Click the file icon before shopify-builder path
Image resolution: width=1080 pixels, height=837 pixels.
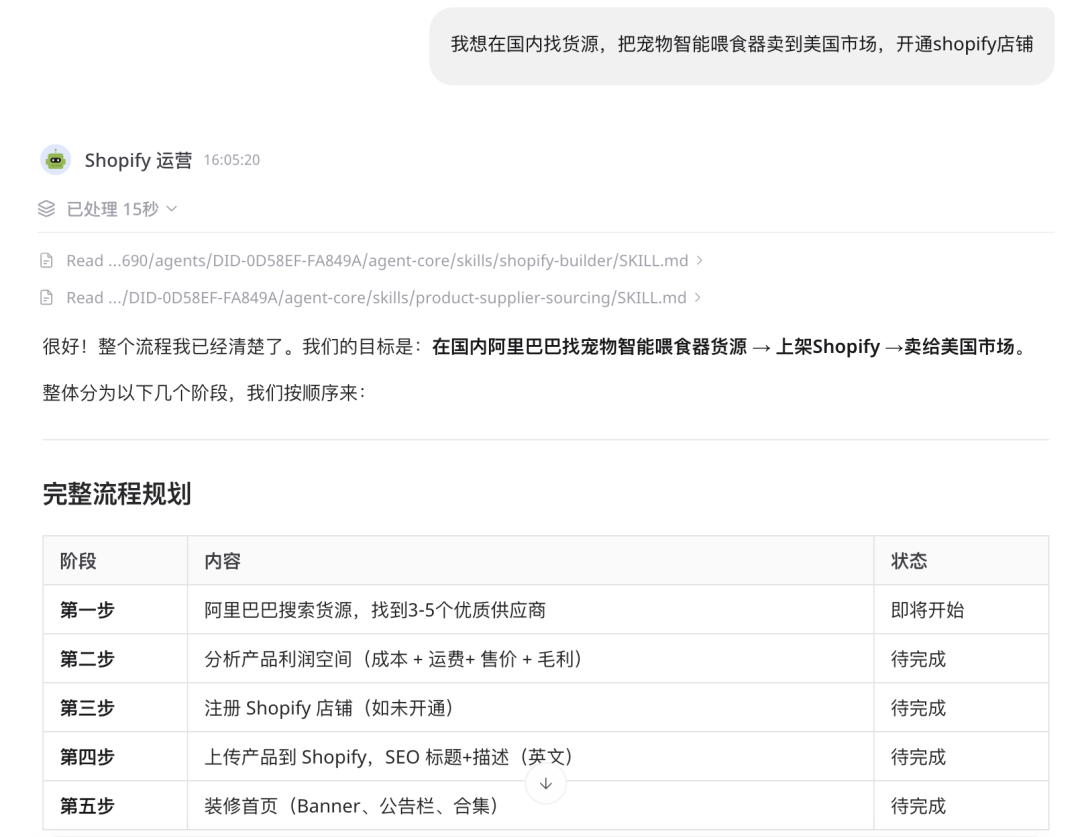point(46,261)
